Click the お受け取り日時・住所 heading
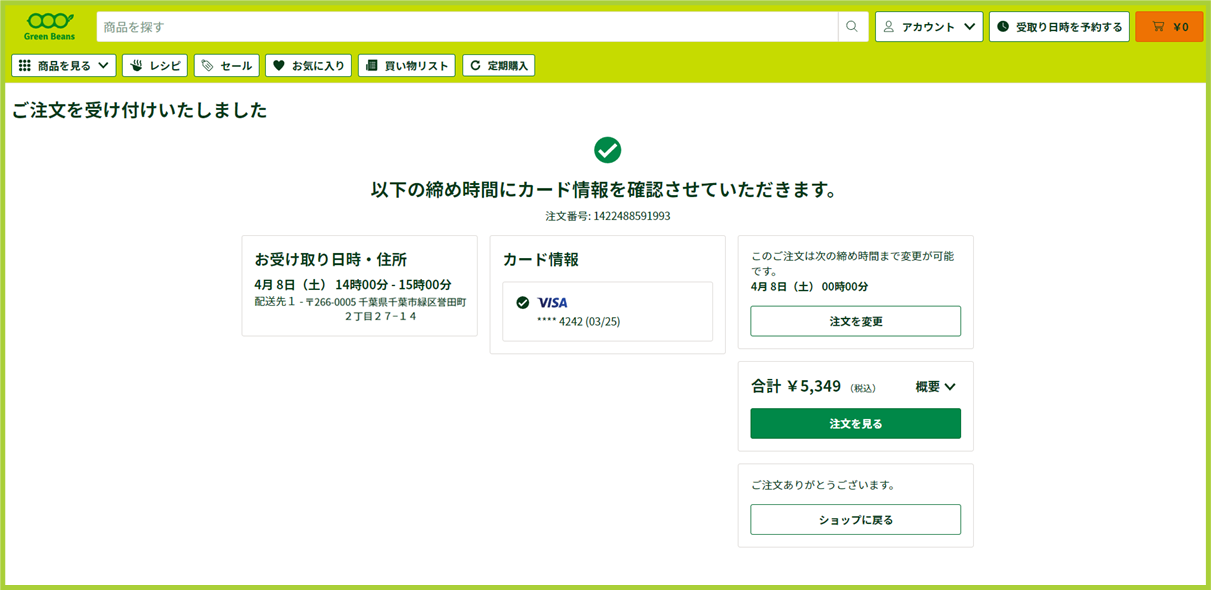 pos(331,259)
